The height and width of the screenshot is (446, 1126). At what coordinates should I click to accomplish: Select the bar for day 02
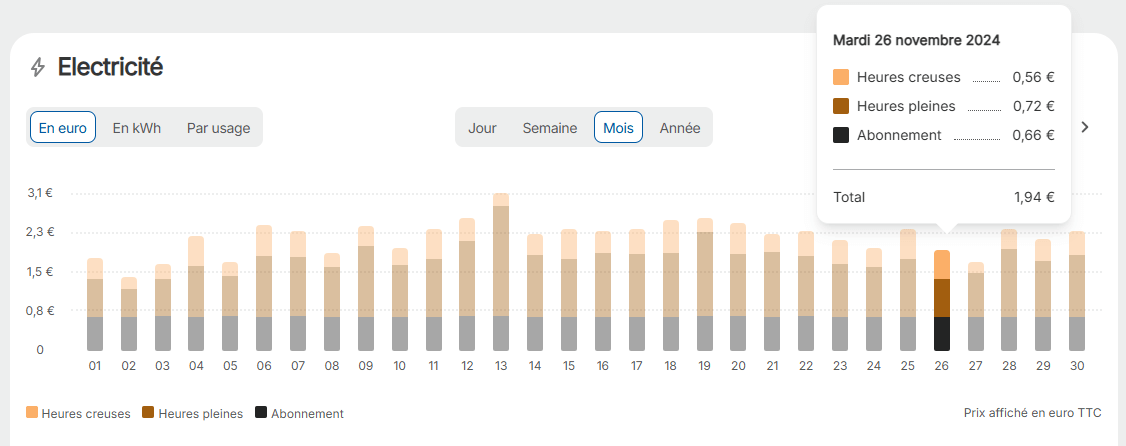click(129, 314)
